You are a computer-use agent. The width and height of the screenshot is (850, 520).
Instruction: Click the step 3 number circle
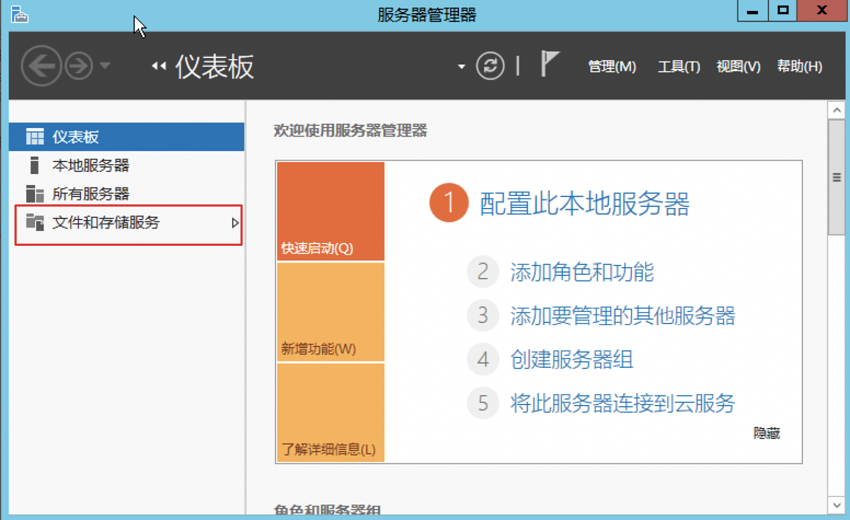coord(482,316)
